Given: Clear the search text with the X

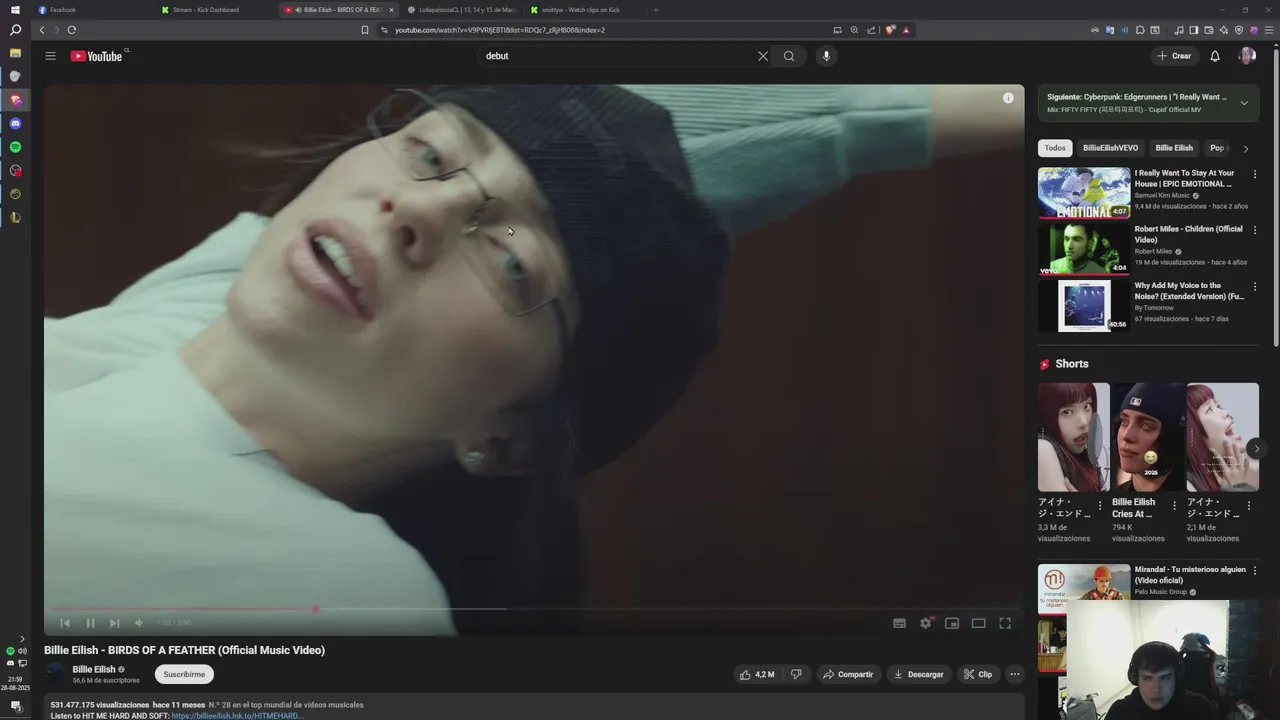Looking at the screenshot, I should (x=763, y=56).
